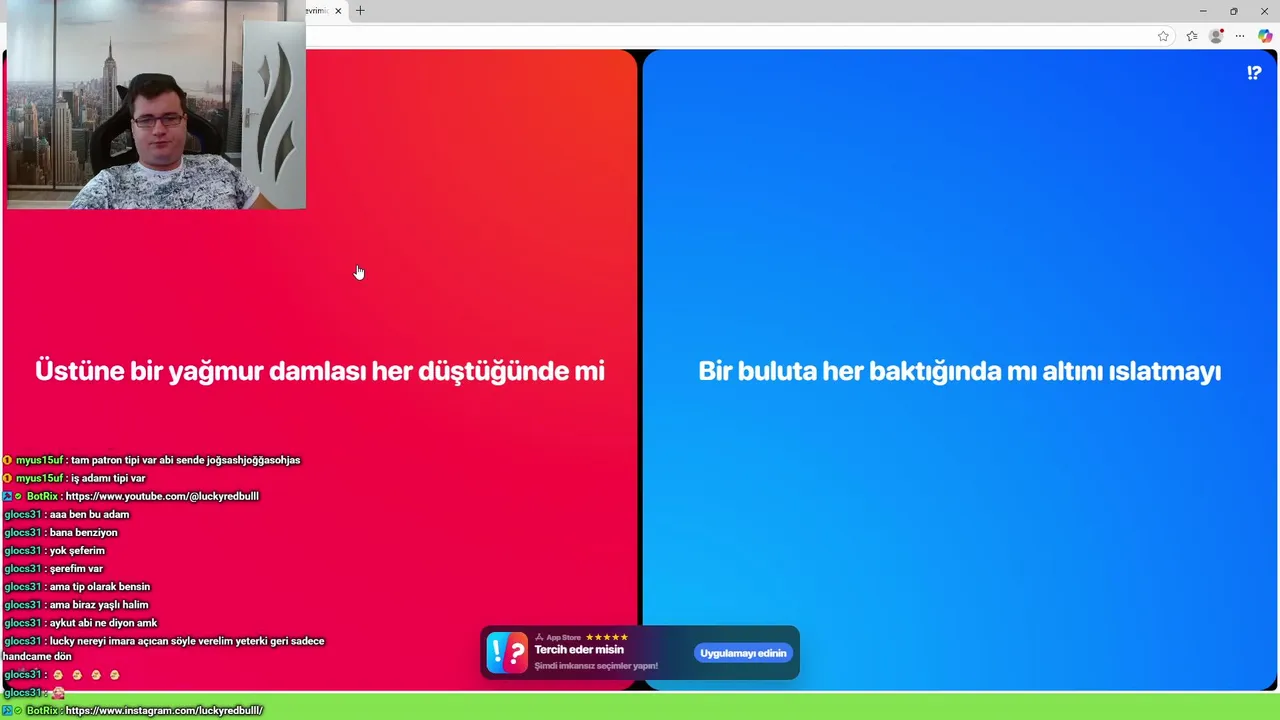Close the current browser tab
The height and width of the screenshot is (720, 1280).
338,11
